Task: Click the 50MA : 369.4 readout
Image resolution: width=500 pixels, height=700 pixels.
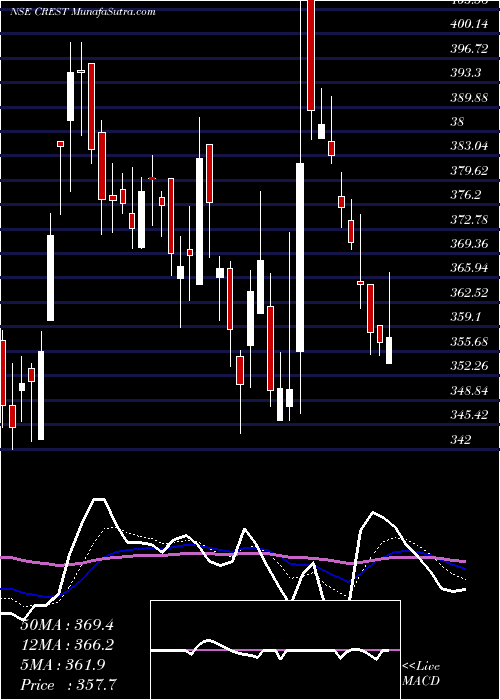Action: [67, 625]
